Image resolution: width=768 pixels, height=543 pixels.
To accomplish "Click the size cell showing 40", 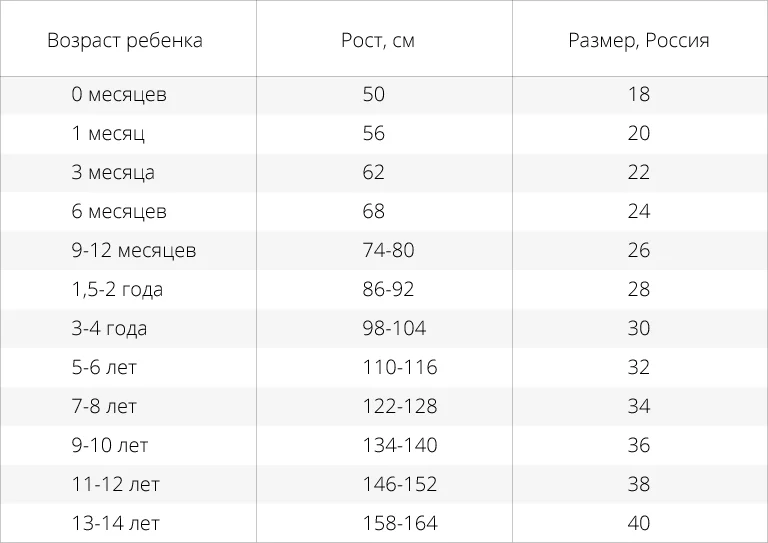I will [x=639, y=524].
